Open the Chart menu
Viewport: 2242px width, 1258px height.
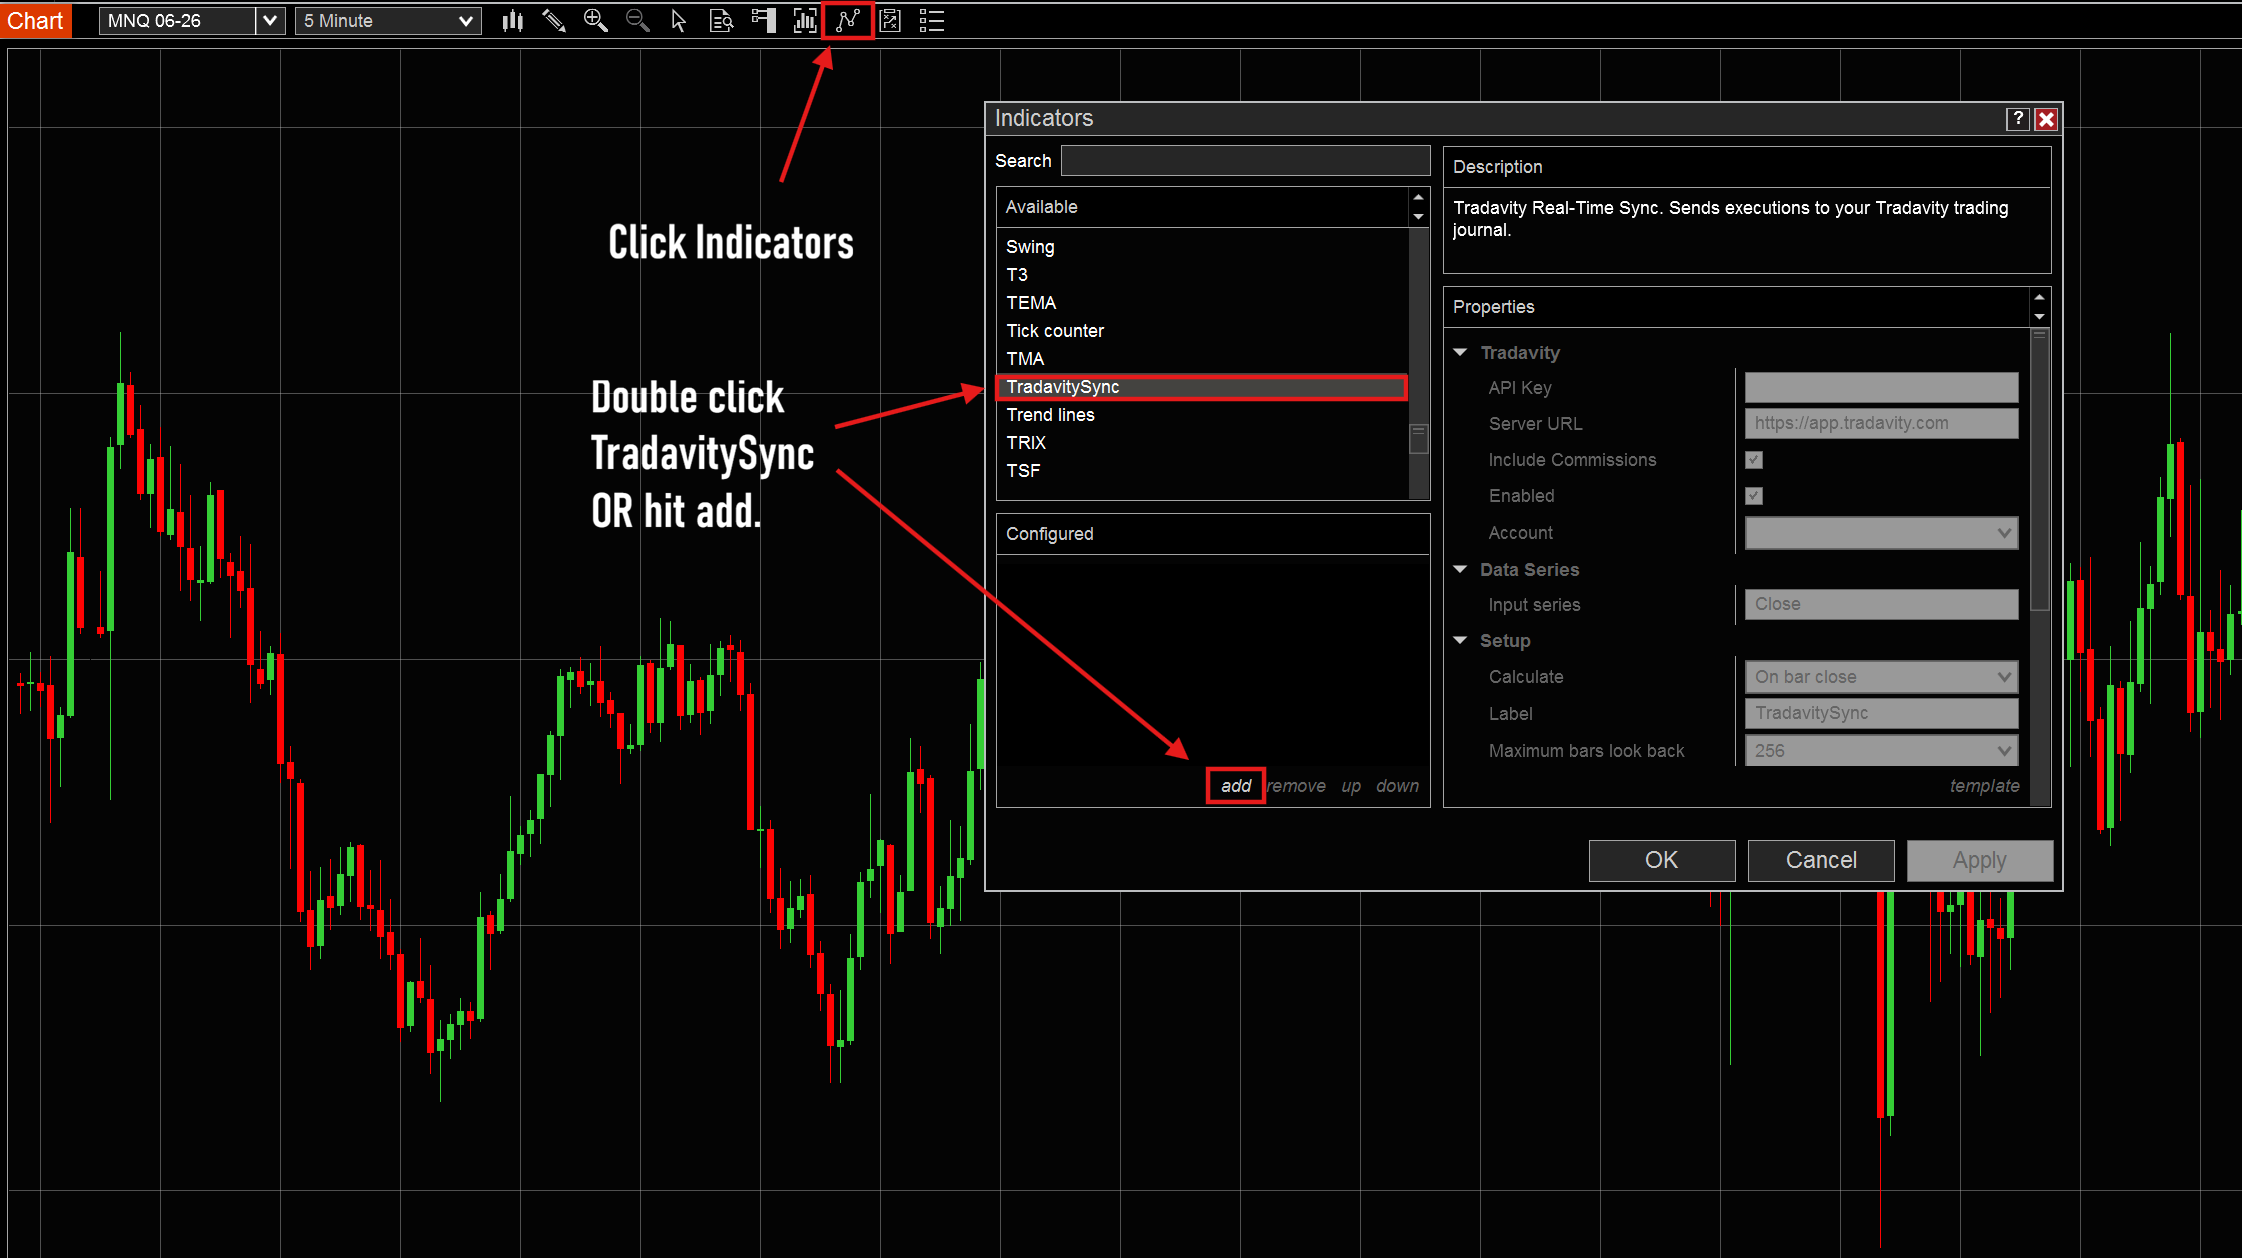35,20
